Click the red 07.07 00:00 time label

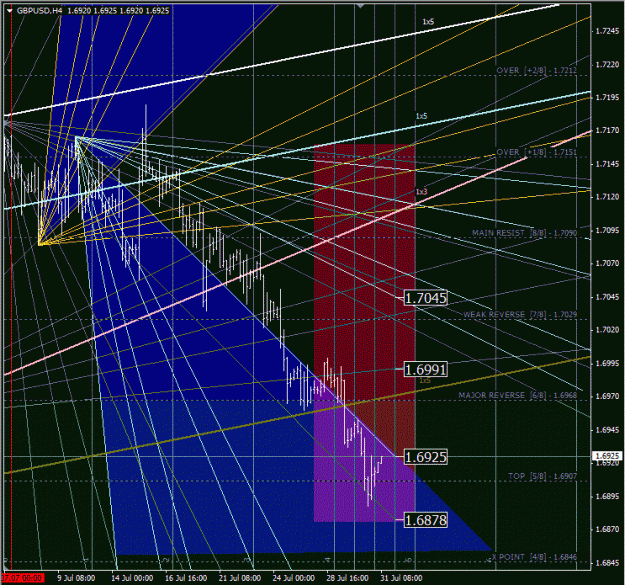tap(22, 578)
